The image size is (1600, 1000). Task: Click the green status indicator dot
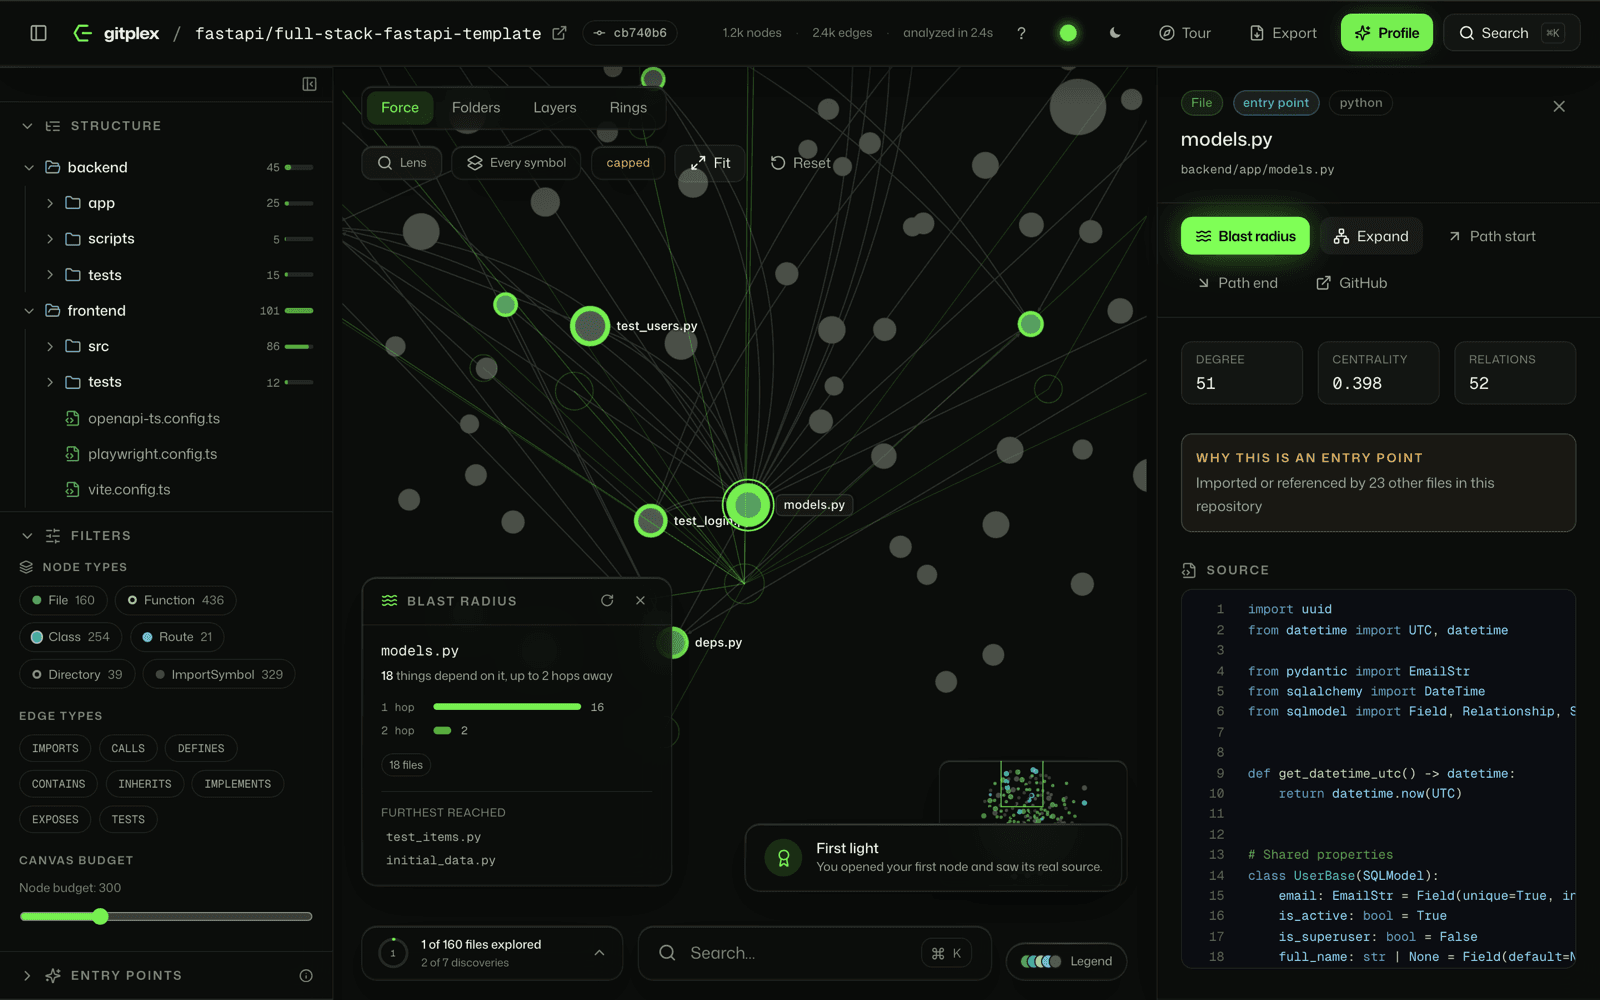(1068, 33)
